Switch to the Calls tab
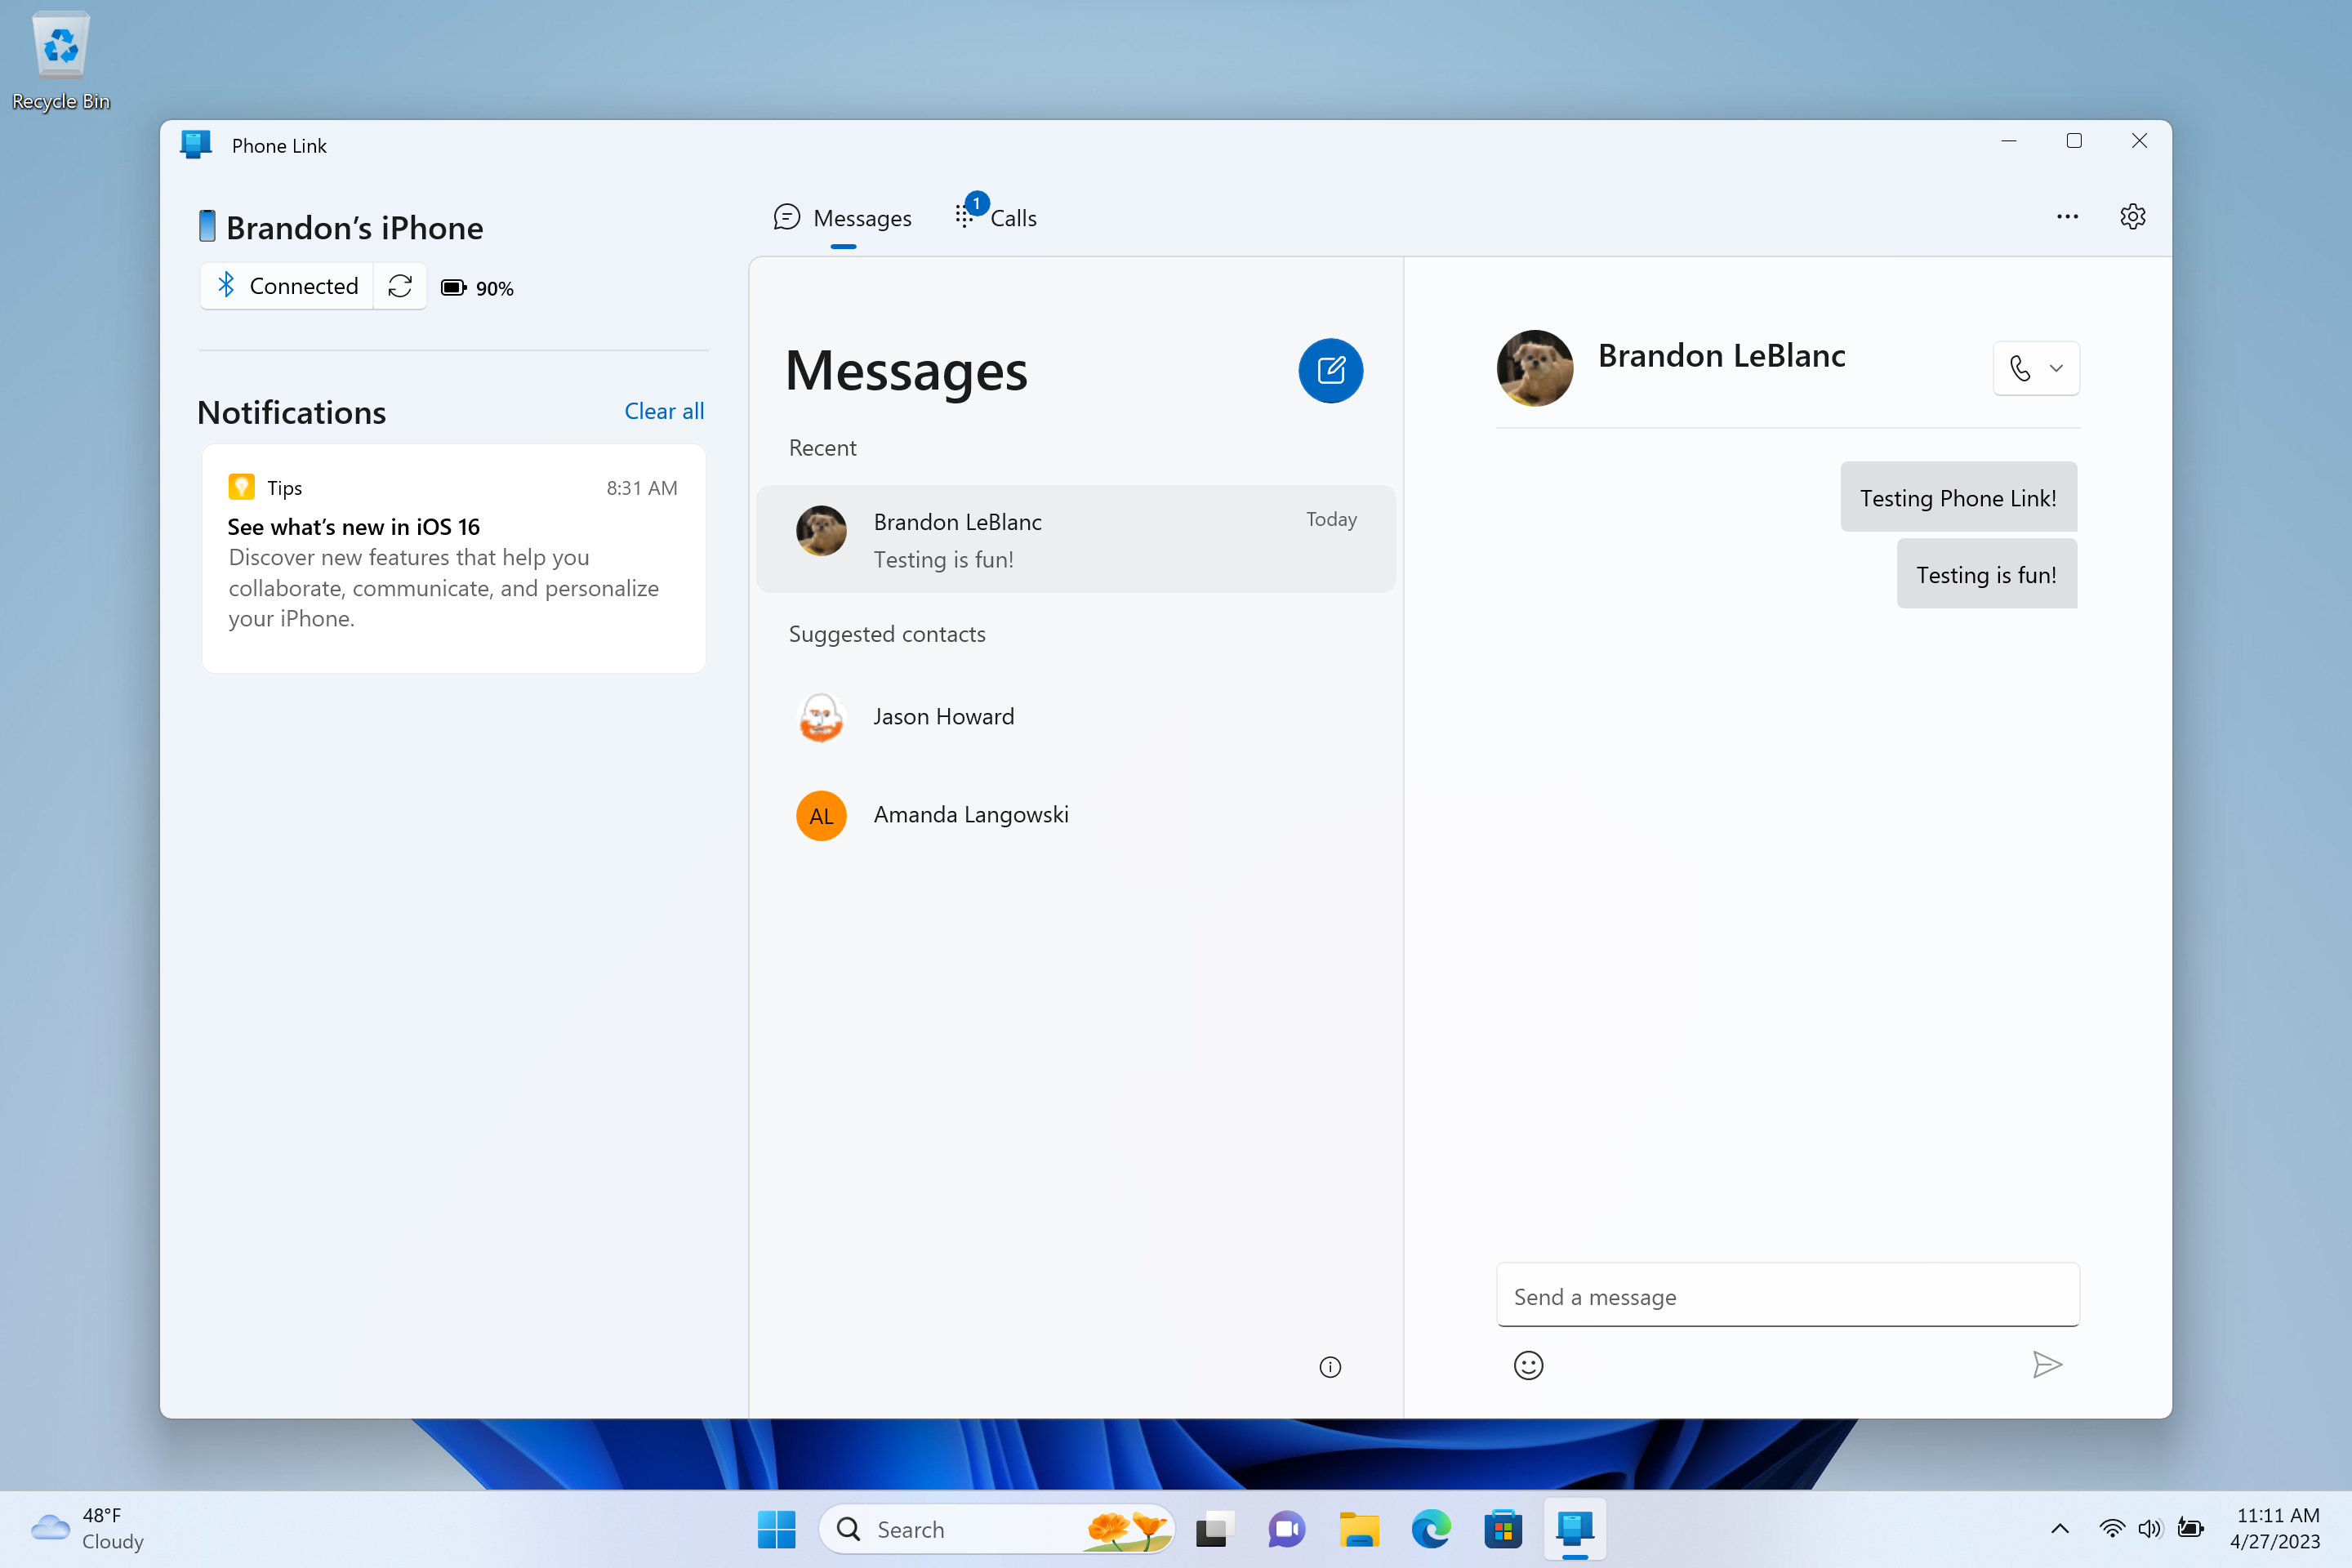2352x1568 pixels. [x=1013, y=217]
